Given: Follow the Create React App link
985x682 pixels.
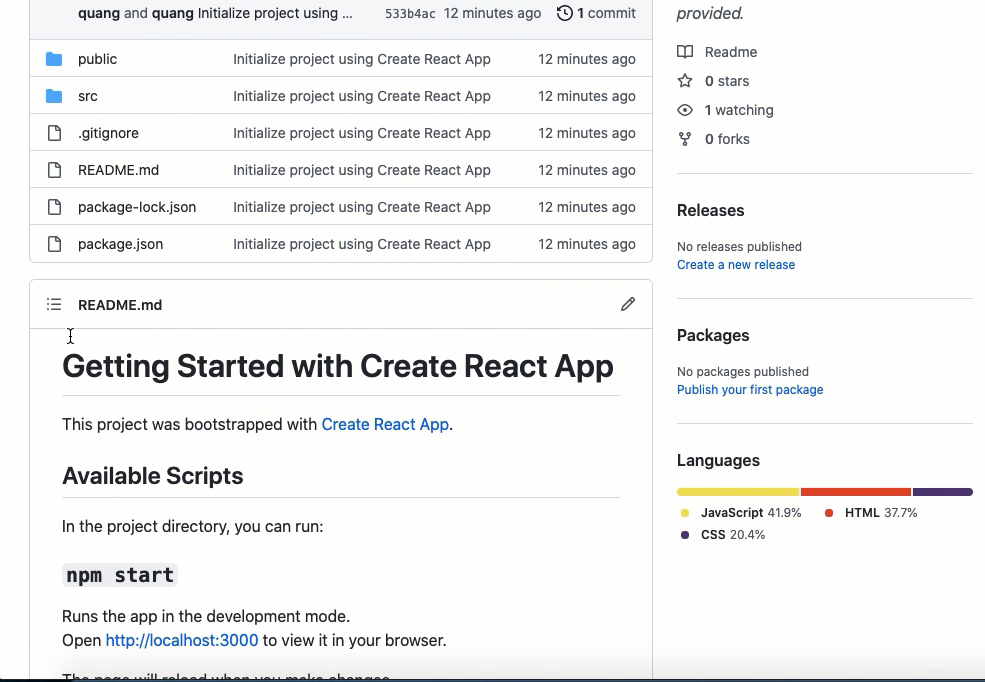Looking at the screenshot, I should (x=385, y=425).
